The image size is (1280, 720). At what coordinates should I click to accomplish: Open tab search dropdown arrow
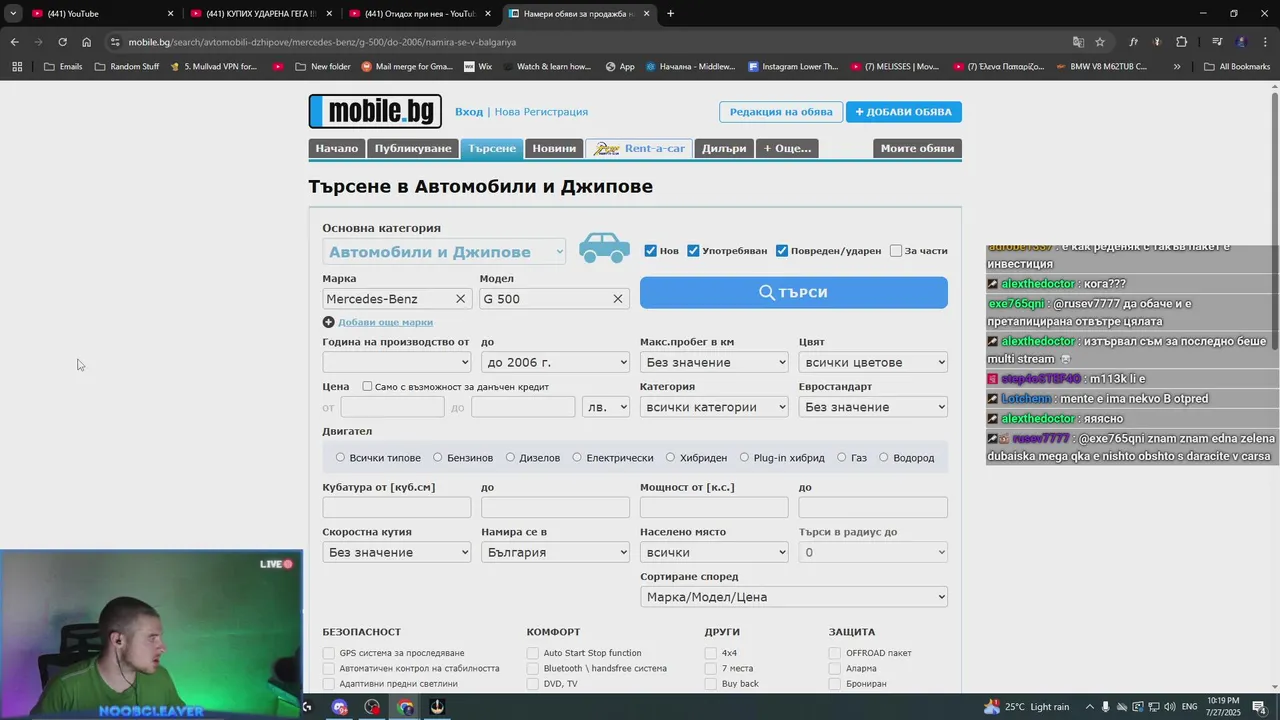(x=13, y=14)
